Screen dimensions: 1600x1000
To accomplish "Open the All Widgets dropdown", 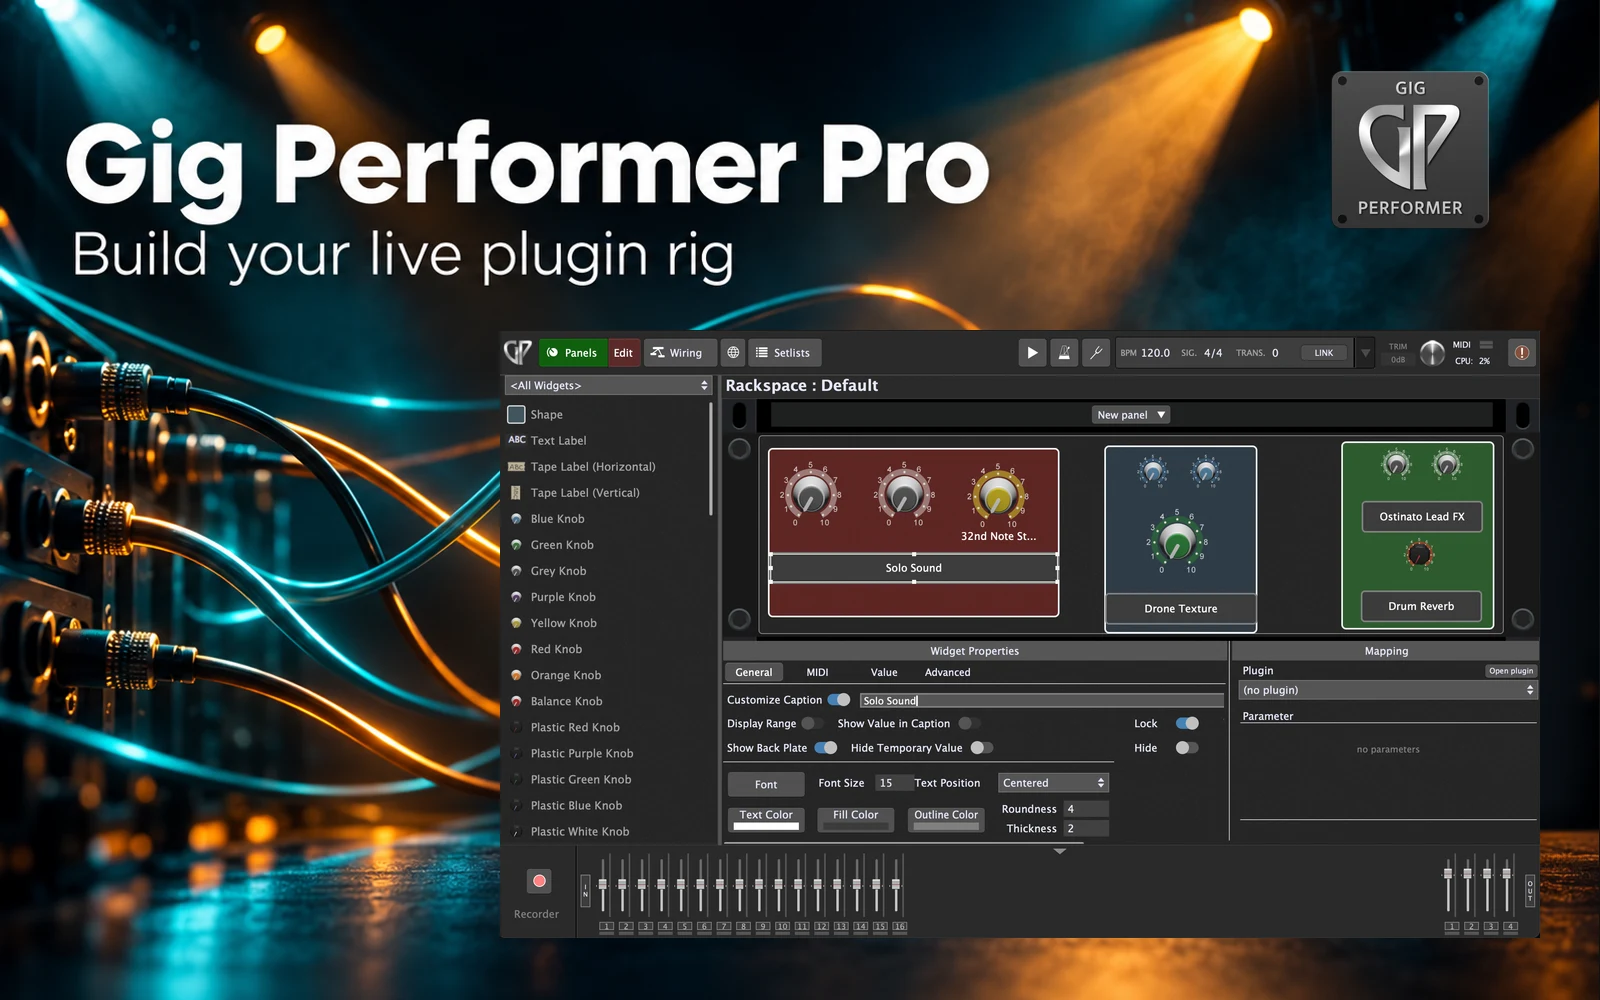I will point(608,385).
